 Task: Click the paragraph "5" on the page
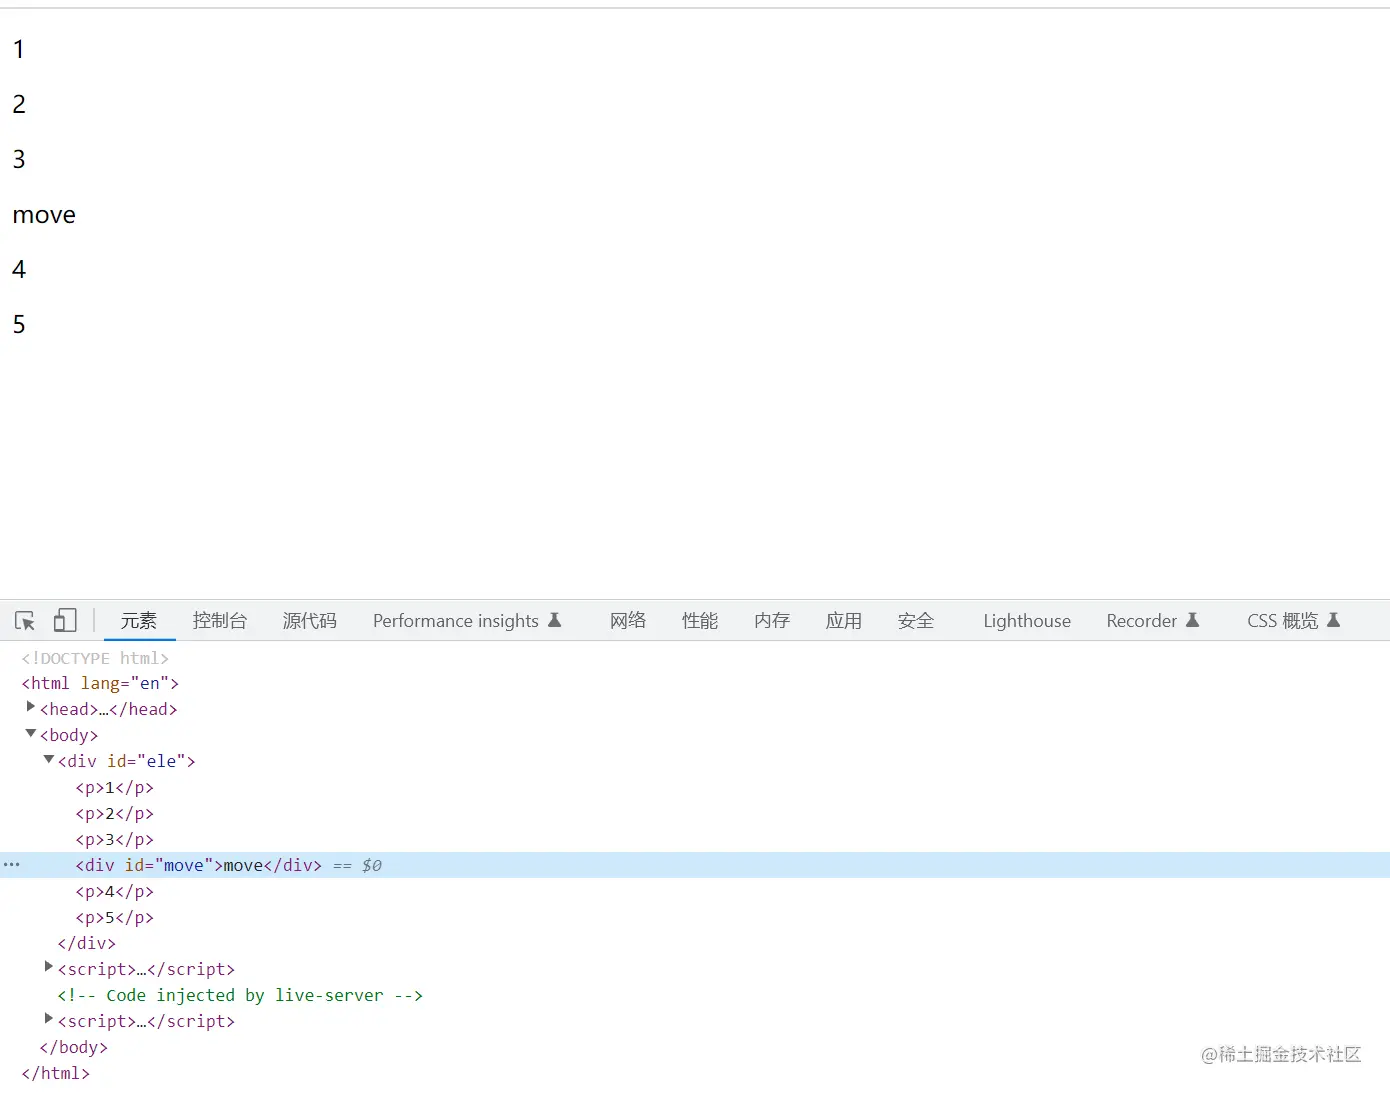coord(19,324)
